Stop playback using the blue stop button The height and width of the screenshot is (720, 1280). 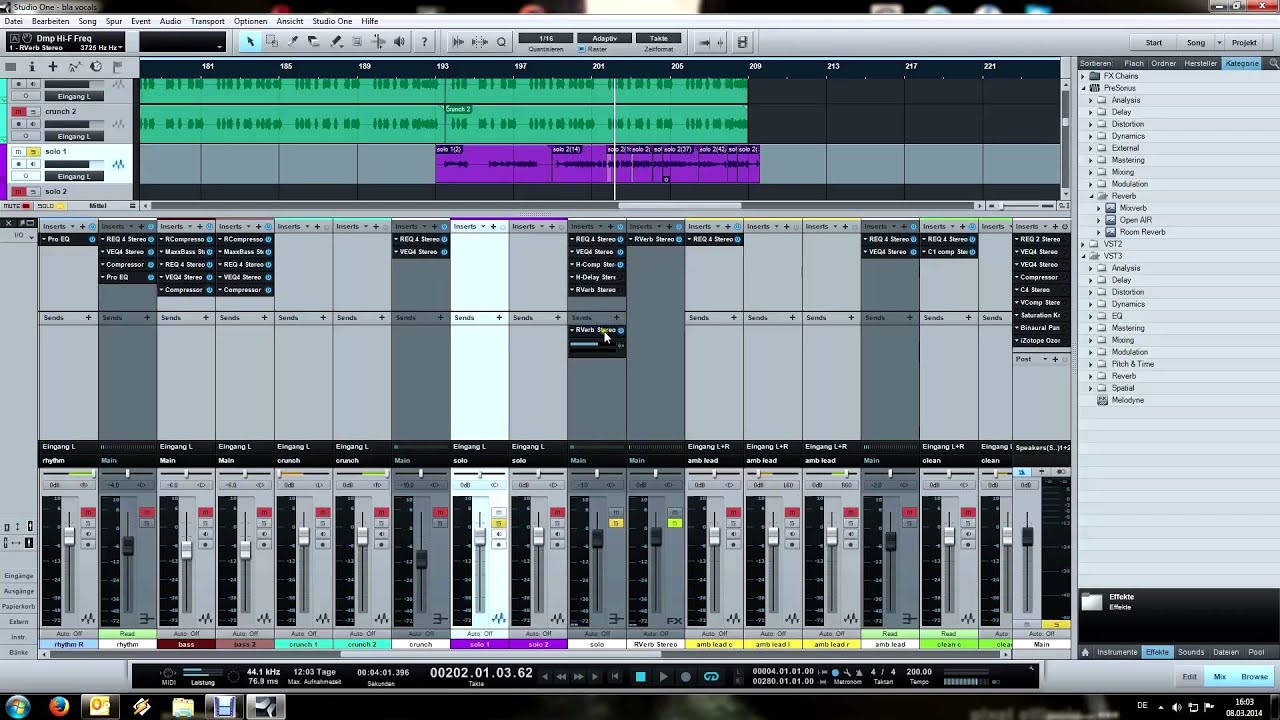coord(640,677)
